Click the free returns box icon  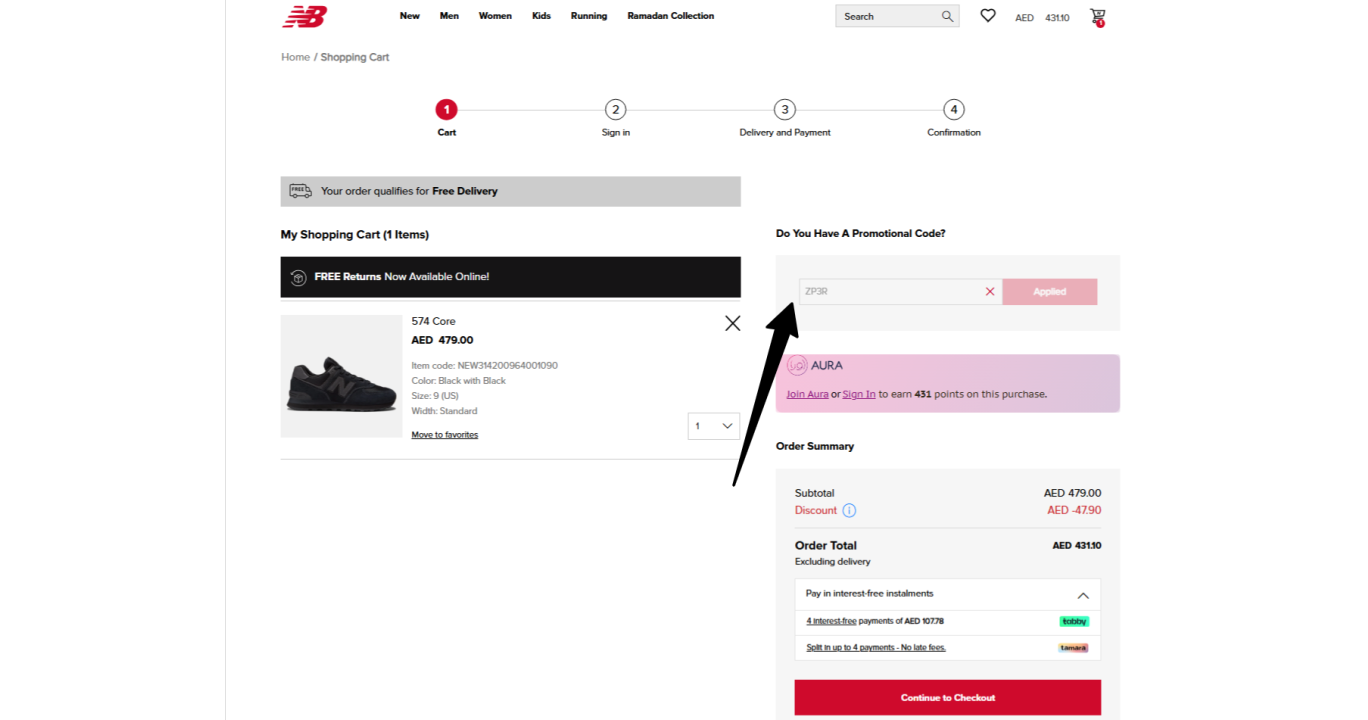point(298,277)
